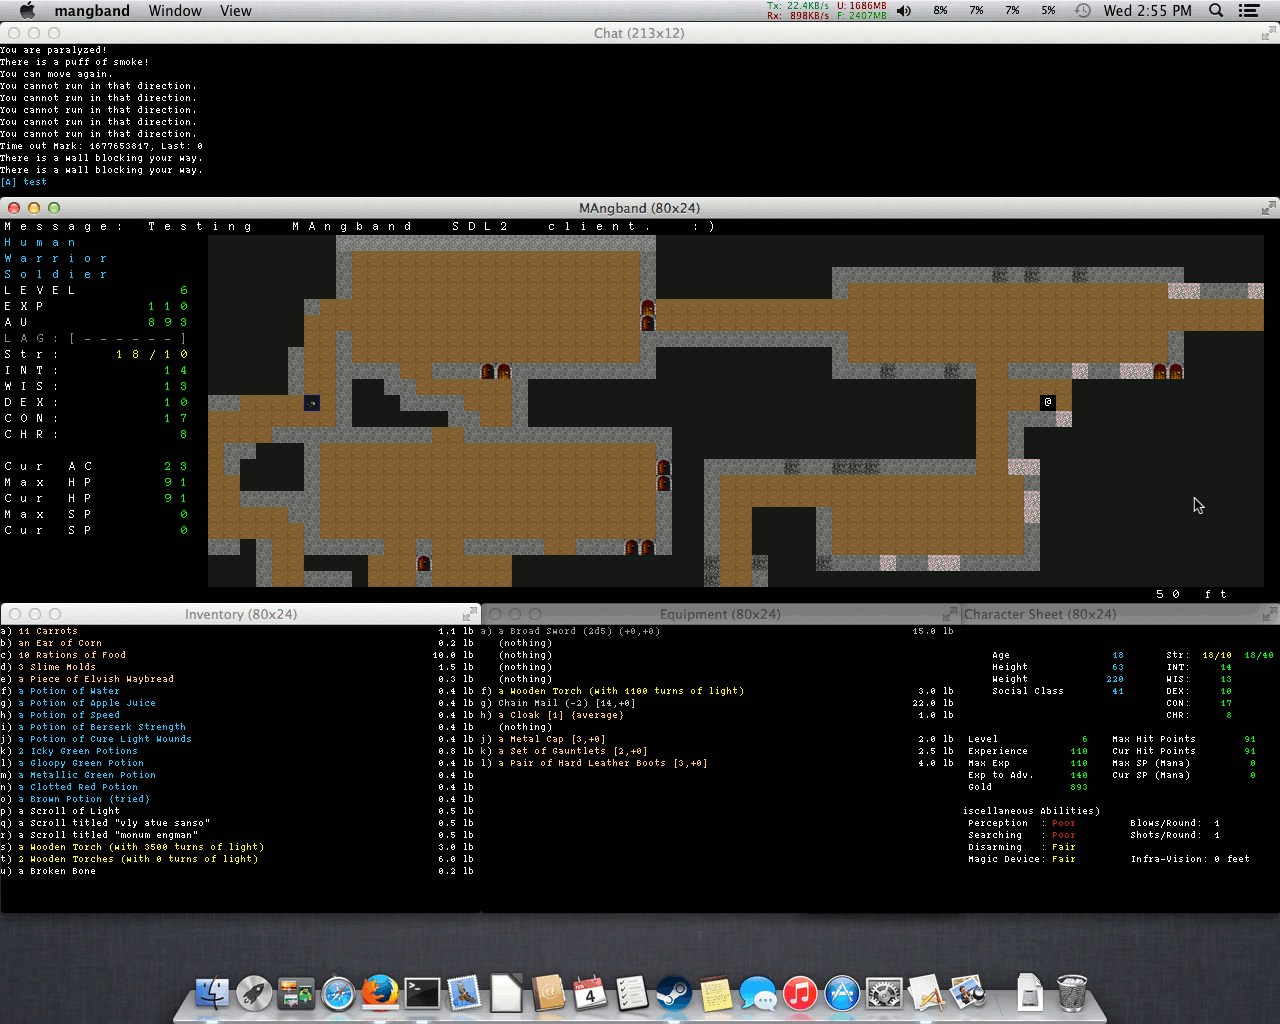Launch Firefox from the dock
Image resolution: width=1280 pixels, height=1024 pixels.
click(x=380, y=993)
